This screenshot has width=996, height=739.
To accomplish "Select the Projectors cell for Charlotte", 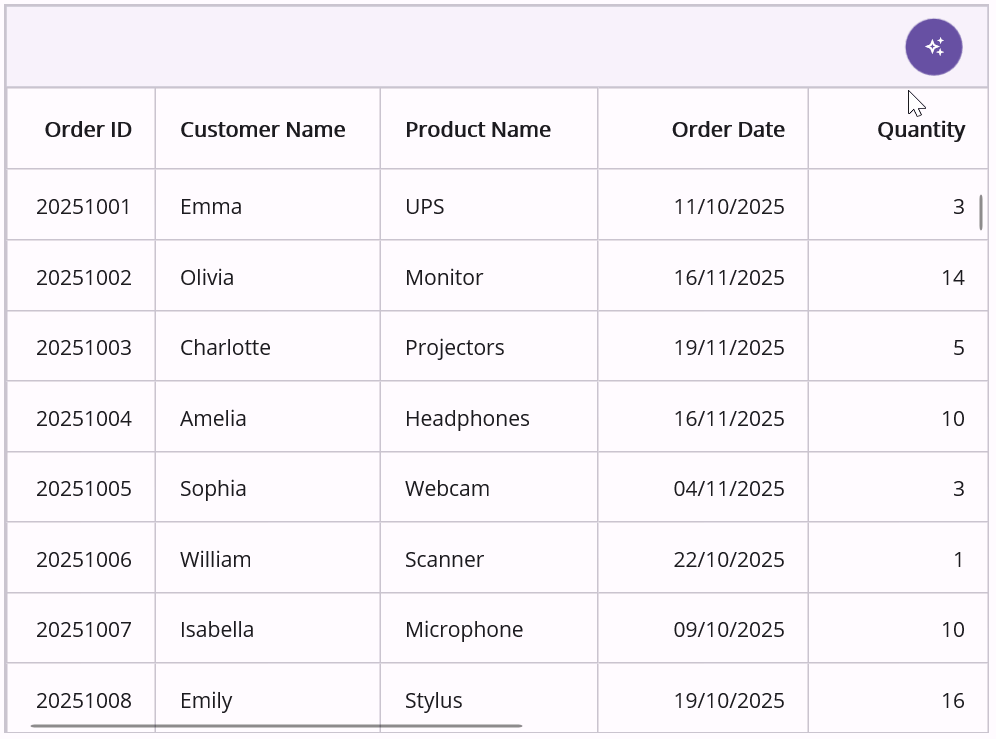I will 454,347.
